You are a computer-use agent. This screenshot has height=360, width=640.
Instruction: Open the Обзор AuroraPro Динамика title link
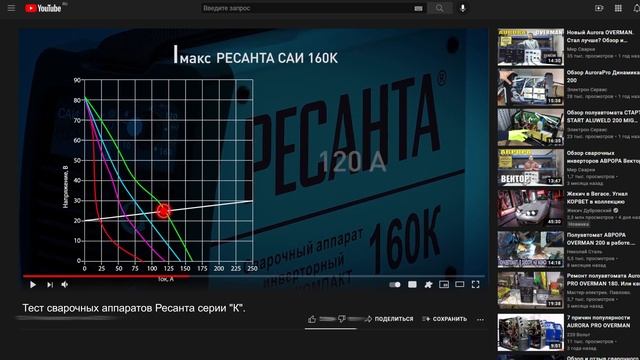[603, 76]
